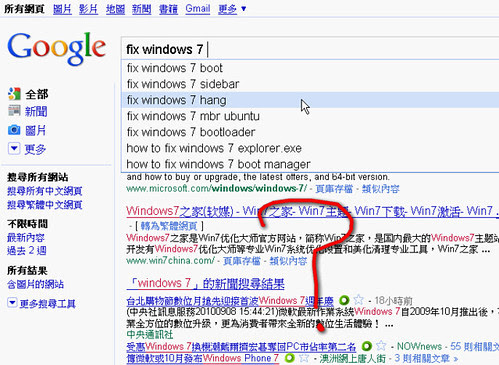The height and width of the screenshot is (365, 499).
Task: Click 中央通訊社 source text
Action: pyautogui.click(x=150, y=334)
